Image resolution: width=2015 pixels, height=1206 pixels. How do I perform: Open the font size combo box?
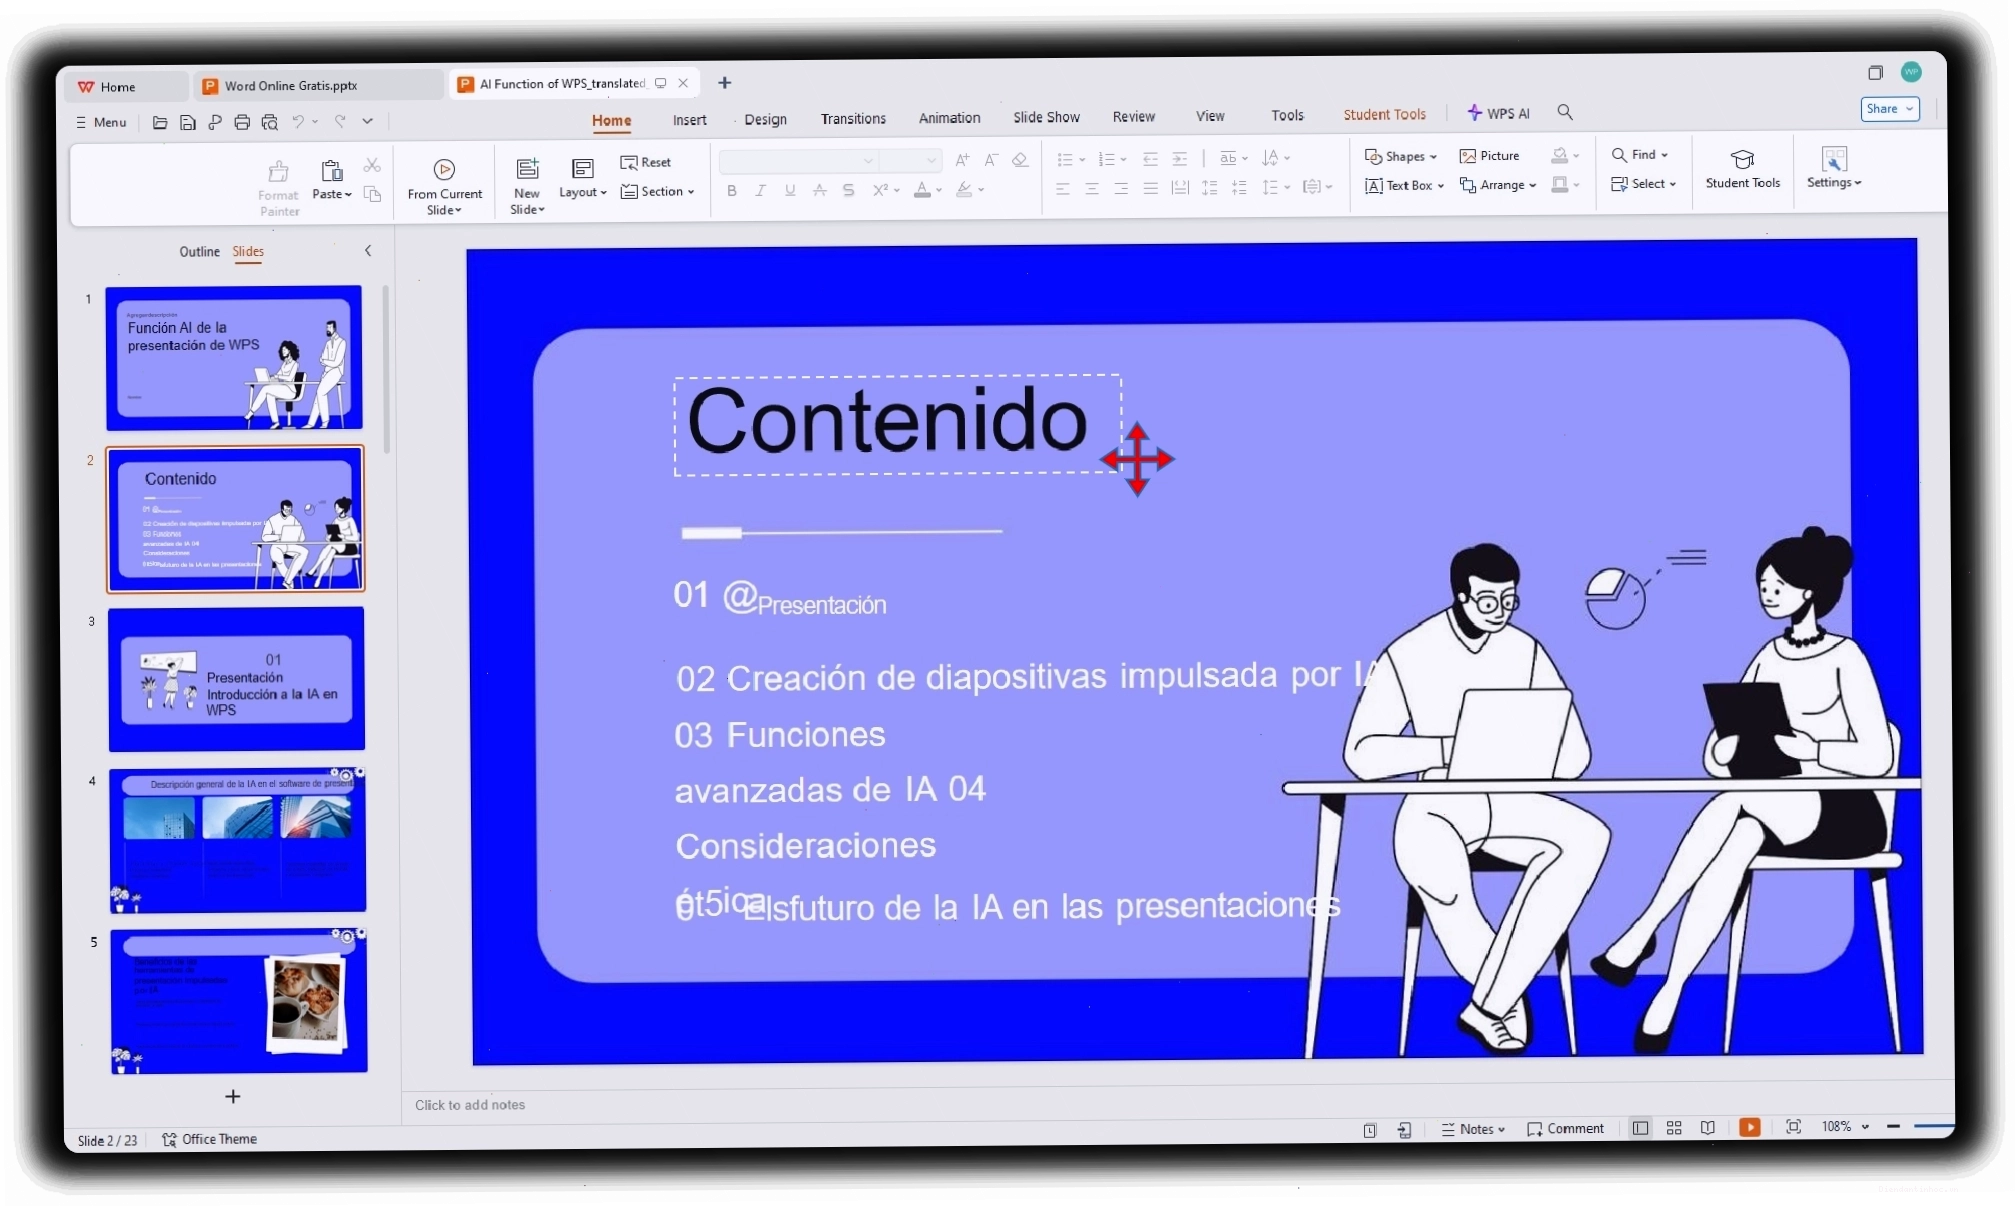(x=911, y=160)
